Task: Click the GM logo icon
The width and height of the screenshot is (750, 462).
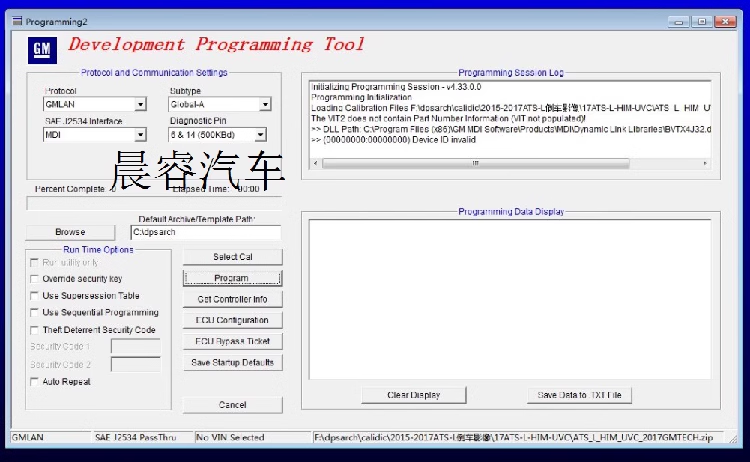Action: point(42,50)
